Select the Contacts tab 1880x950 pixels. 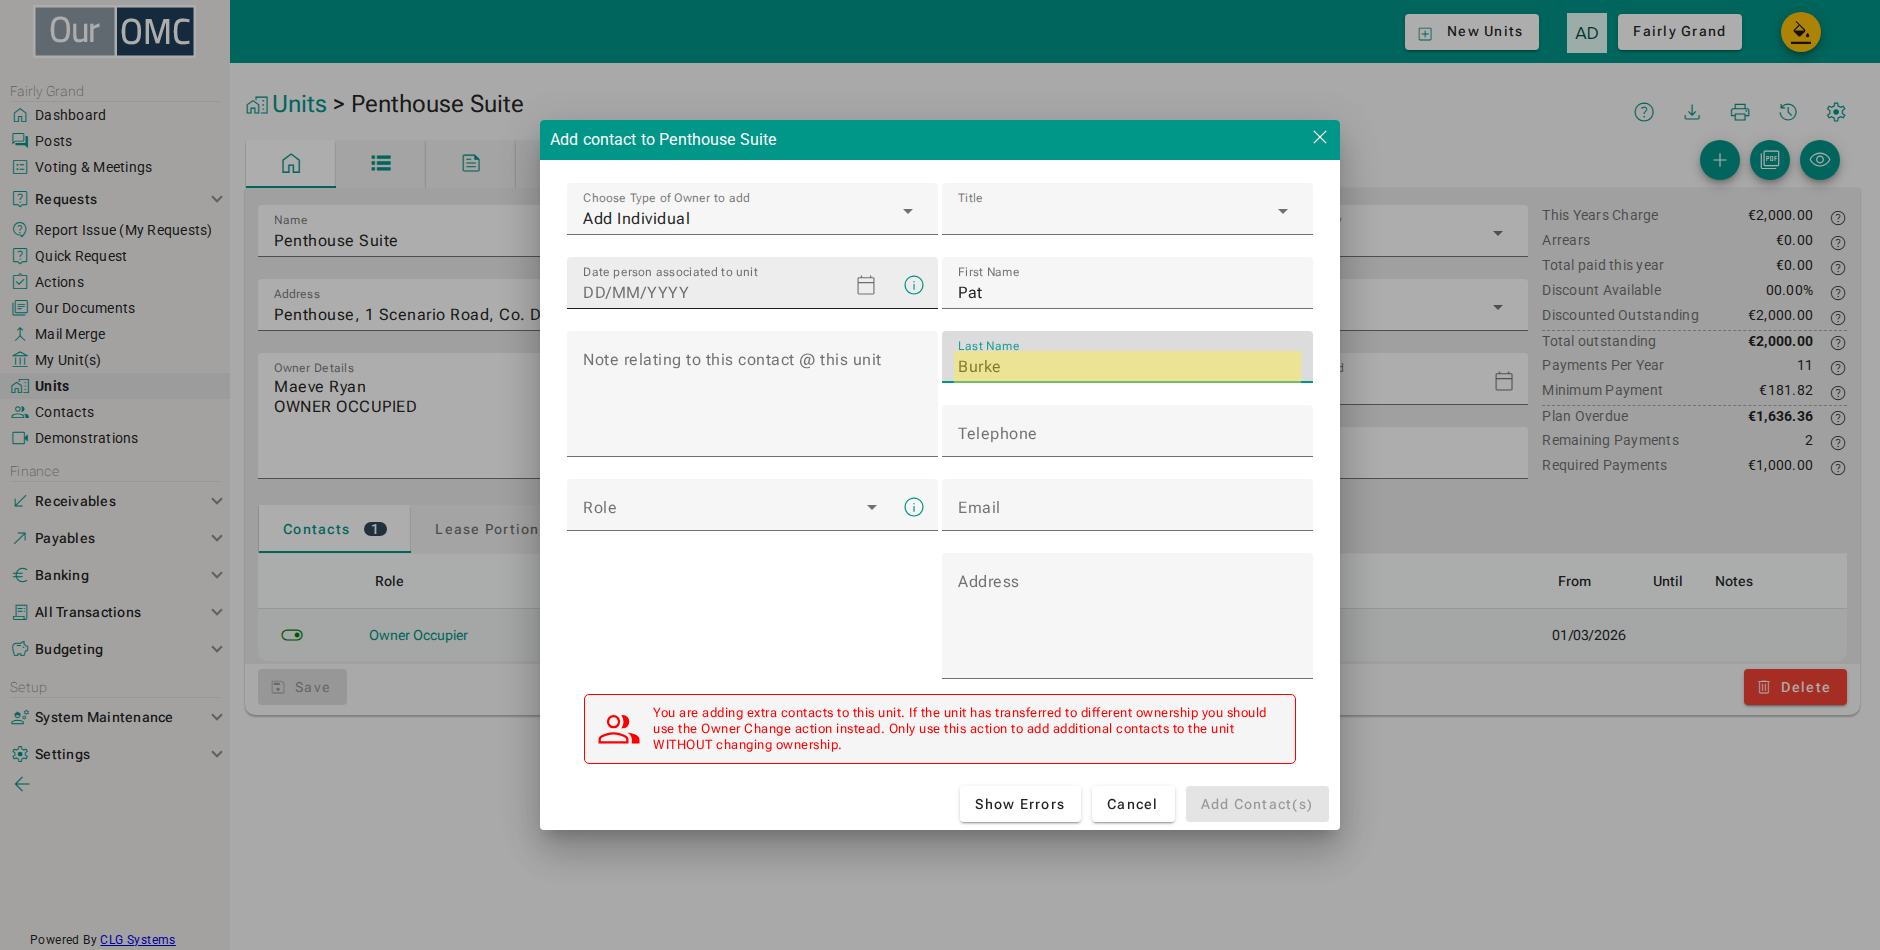[x=334, y=529]
